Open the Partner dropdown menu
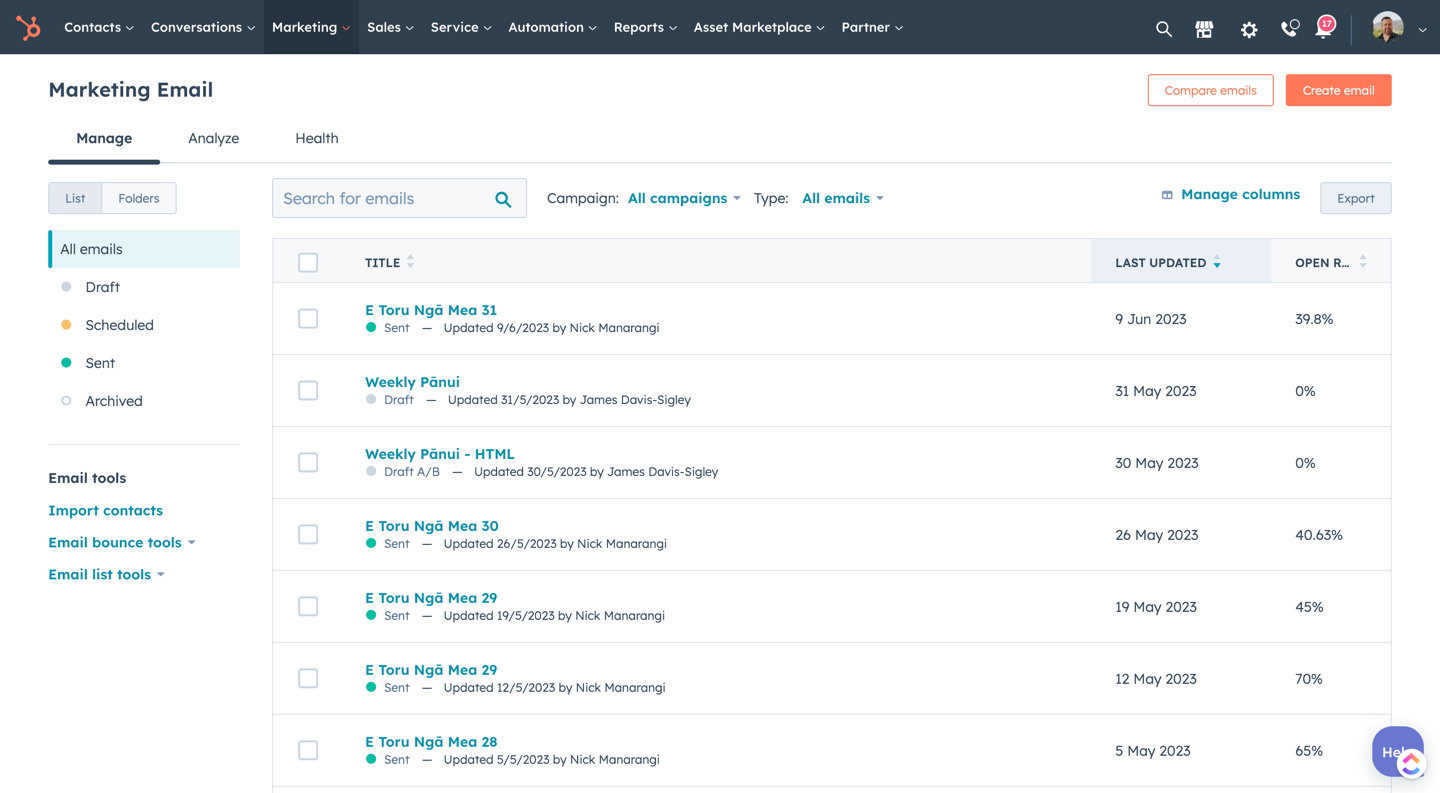Viewport: 1440px width, 793px height. [x=872, y=27]
